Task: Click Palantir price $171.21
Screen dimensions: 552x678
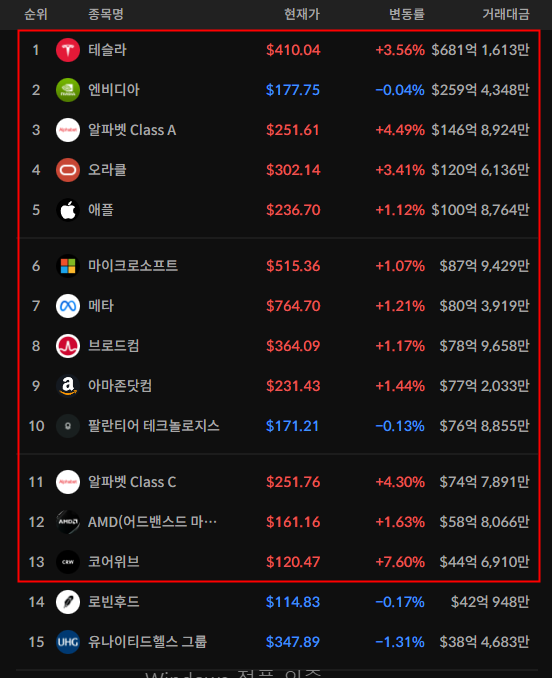Action: click(292, 426)
